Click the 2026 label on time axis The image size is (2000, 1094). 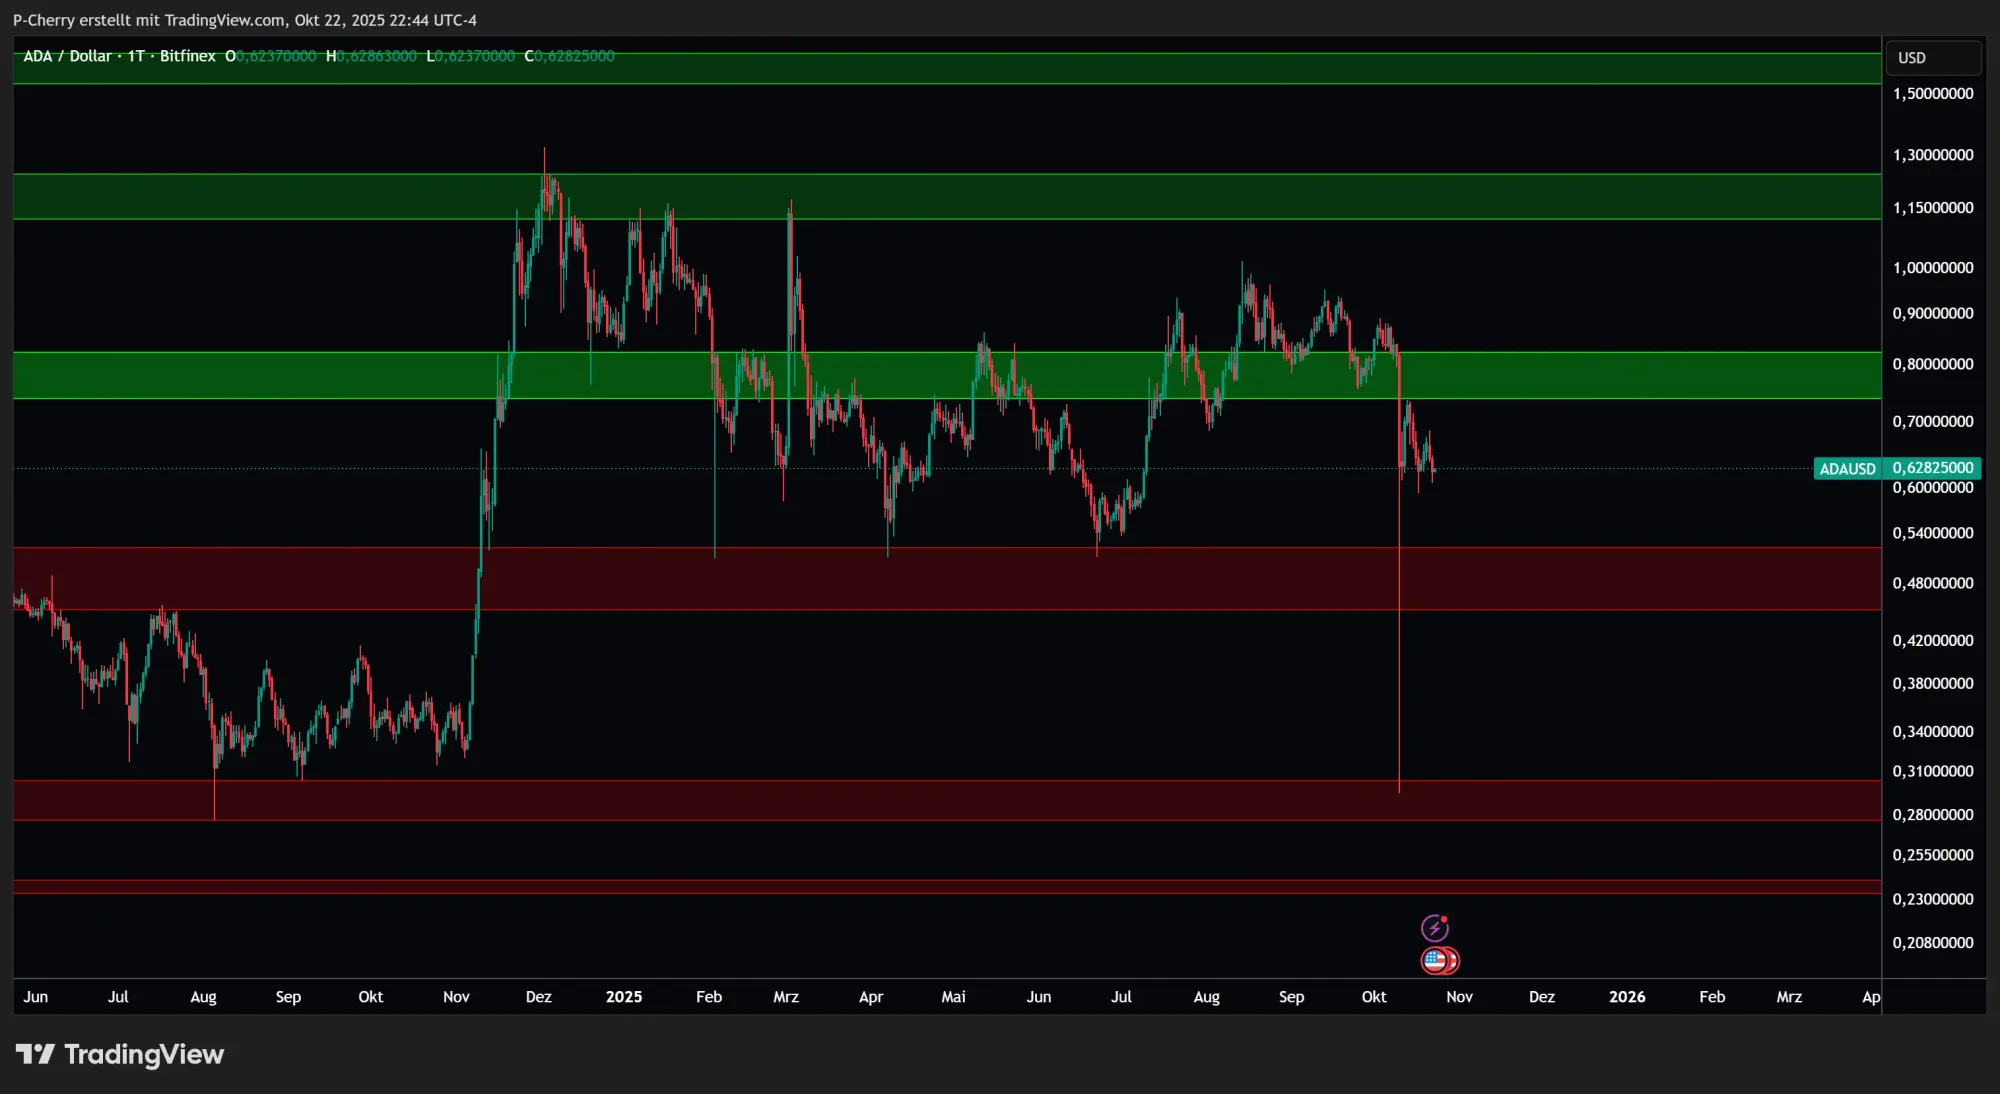tap(1627, 997)
